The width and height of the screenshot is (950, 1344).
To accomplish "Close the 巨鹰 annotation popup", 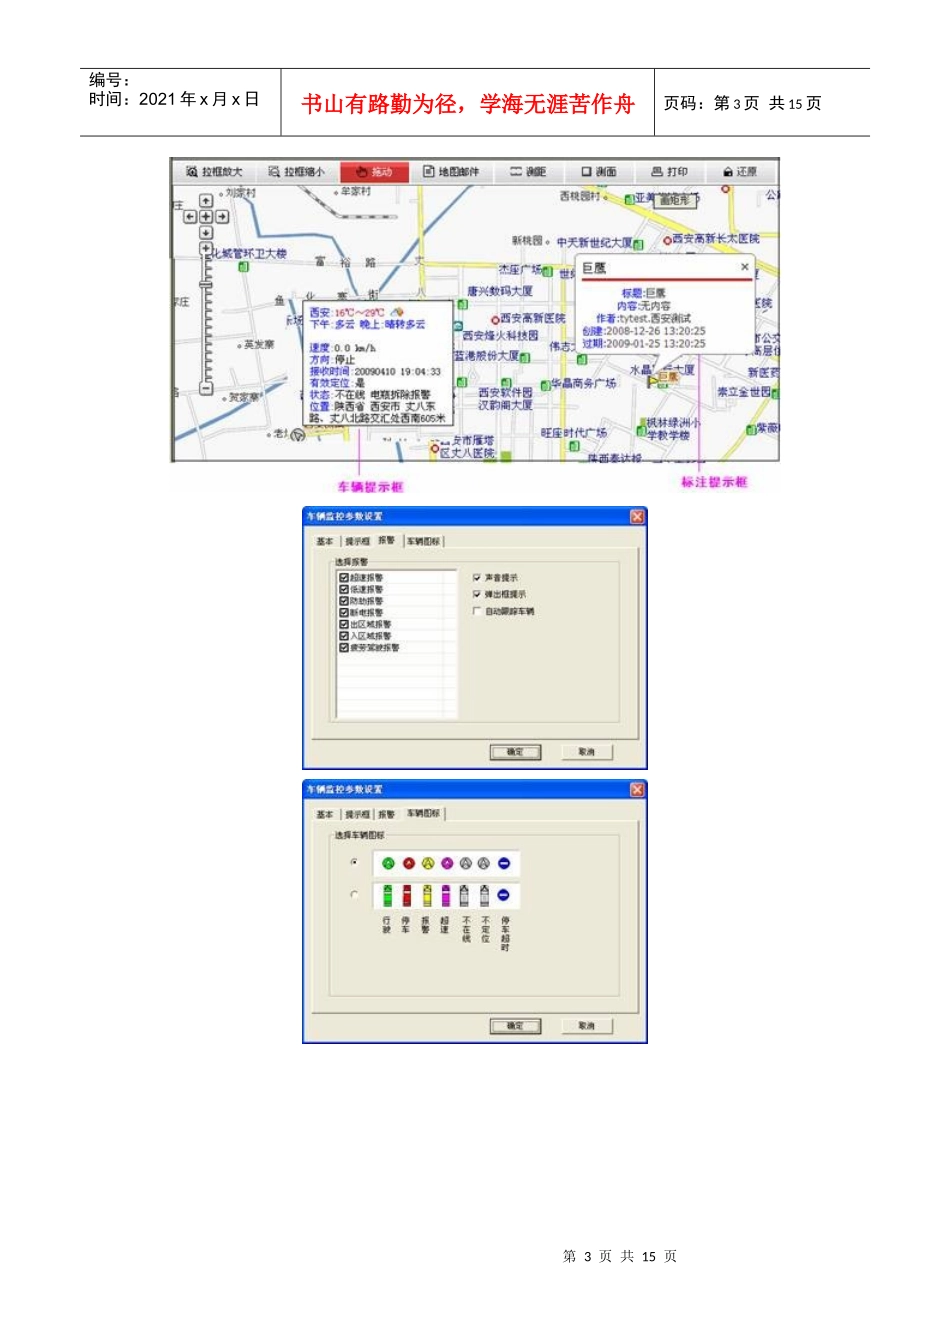I will click(745, 267).
